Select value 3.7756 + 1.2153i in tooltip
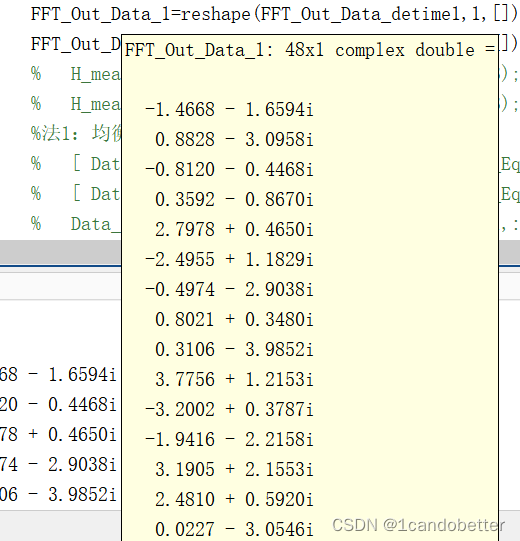Screen dimensions: 520x541 [x=234, y=380]
